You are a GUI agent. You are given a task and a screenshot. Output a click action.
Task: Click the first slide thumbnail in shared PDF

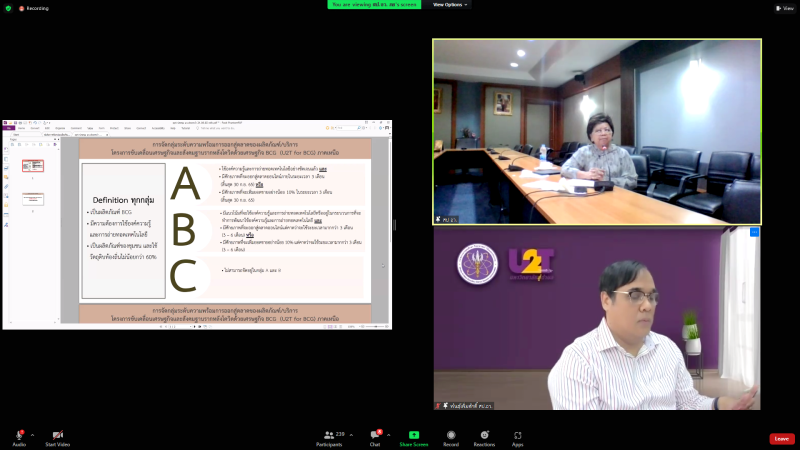coord(33,166)
